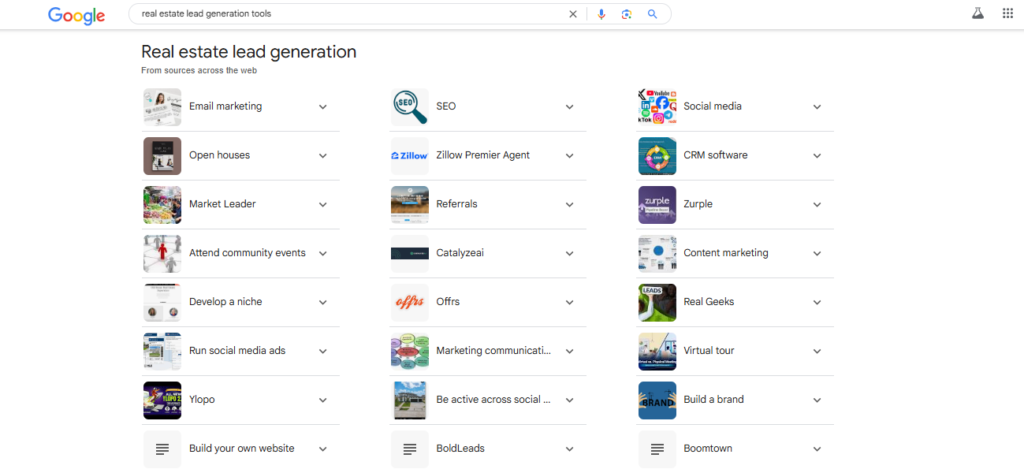
Task: Click the SEO magnifier thumbnail
Action: [409, 107]
